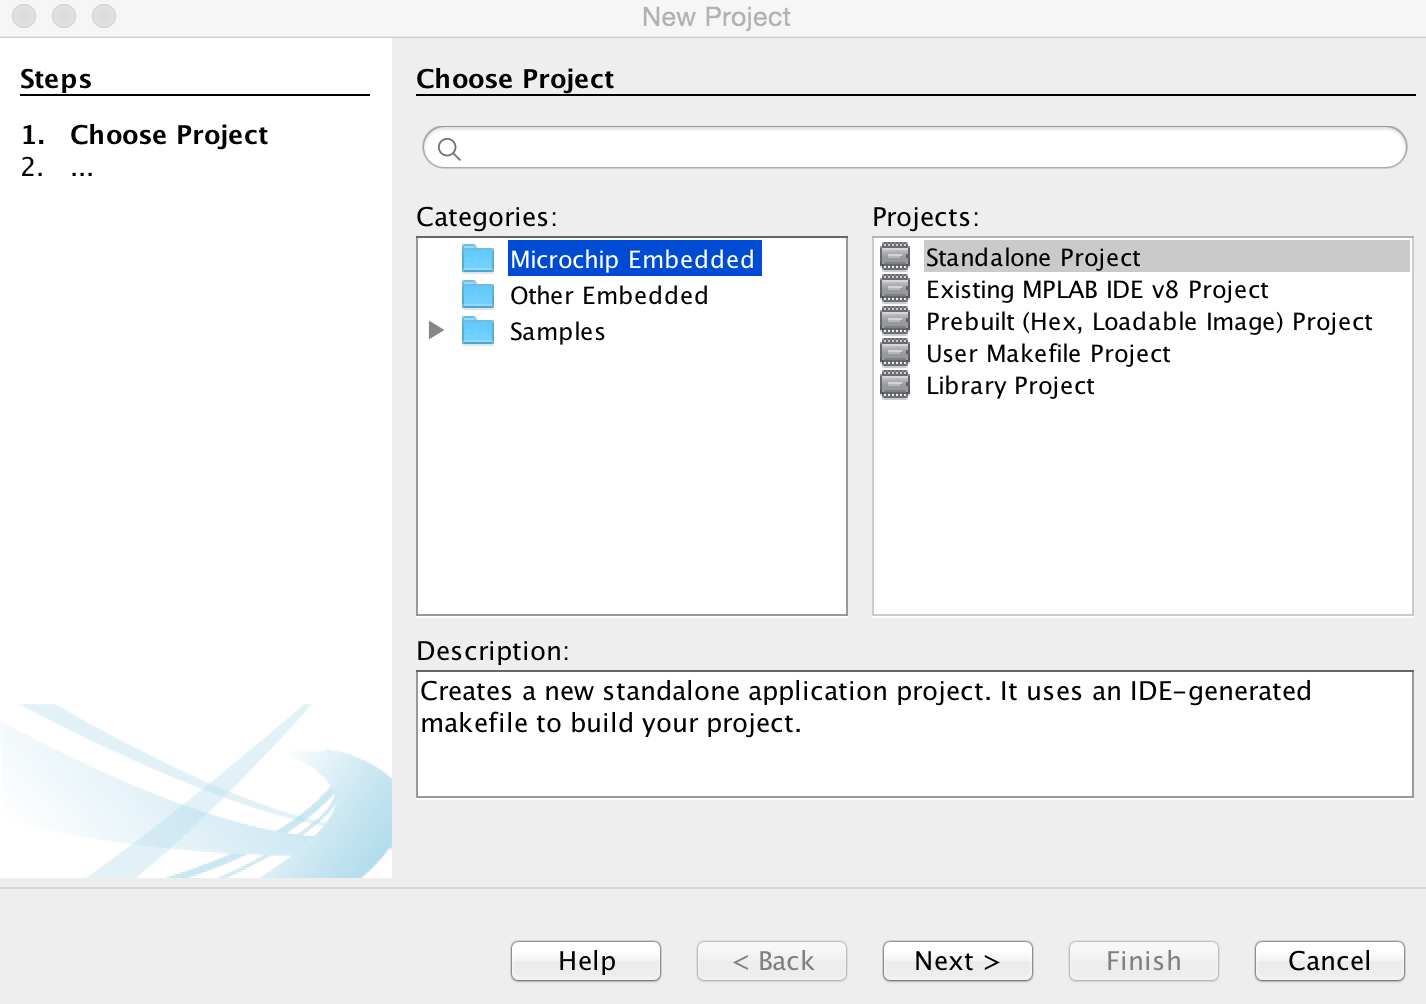Select the Other Embedded category
Viewport: 1426px width, 1004px height.
[x=609, y=295]
